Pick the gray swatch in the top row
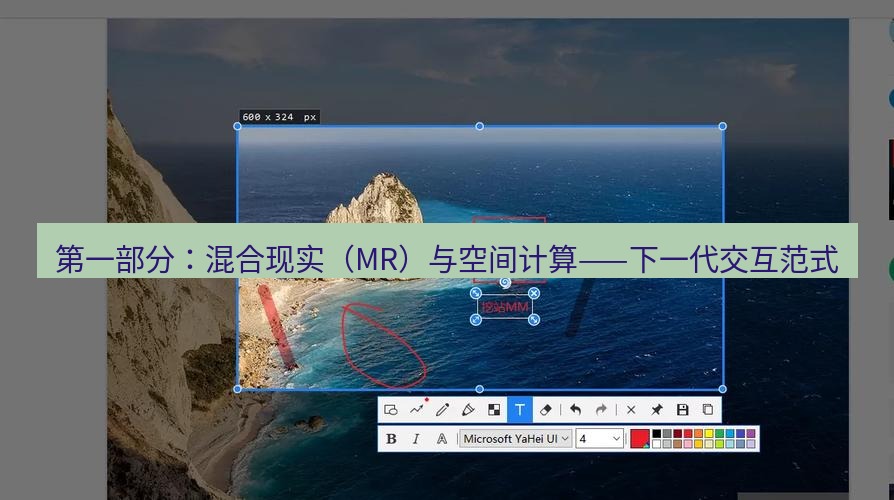The width and height of the screenshot is (894, 500). click(x=667, y=433)
